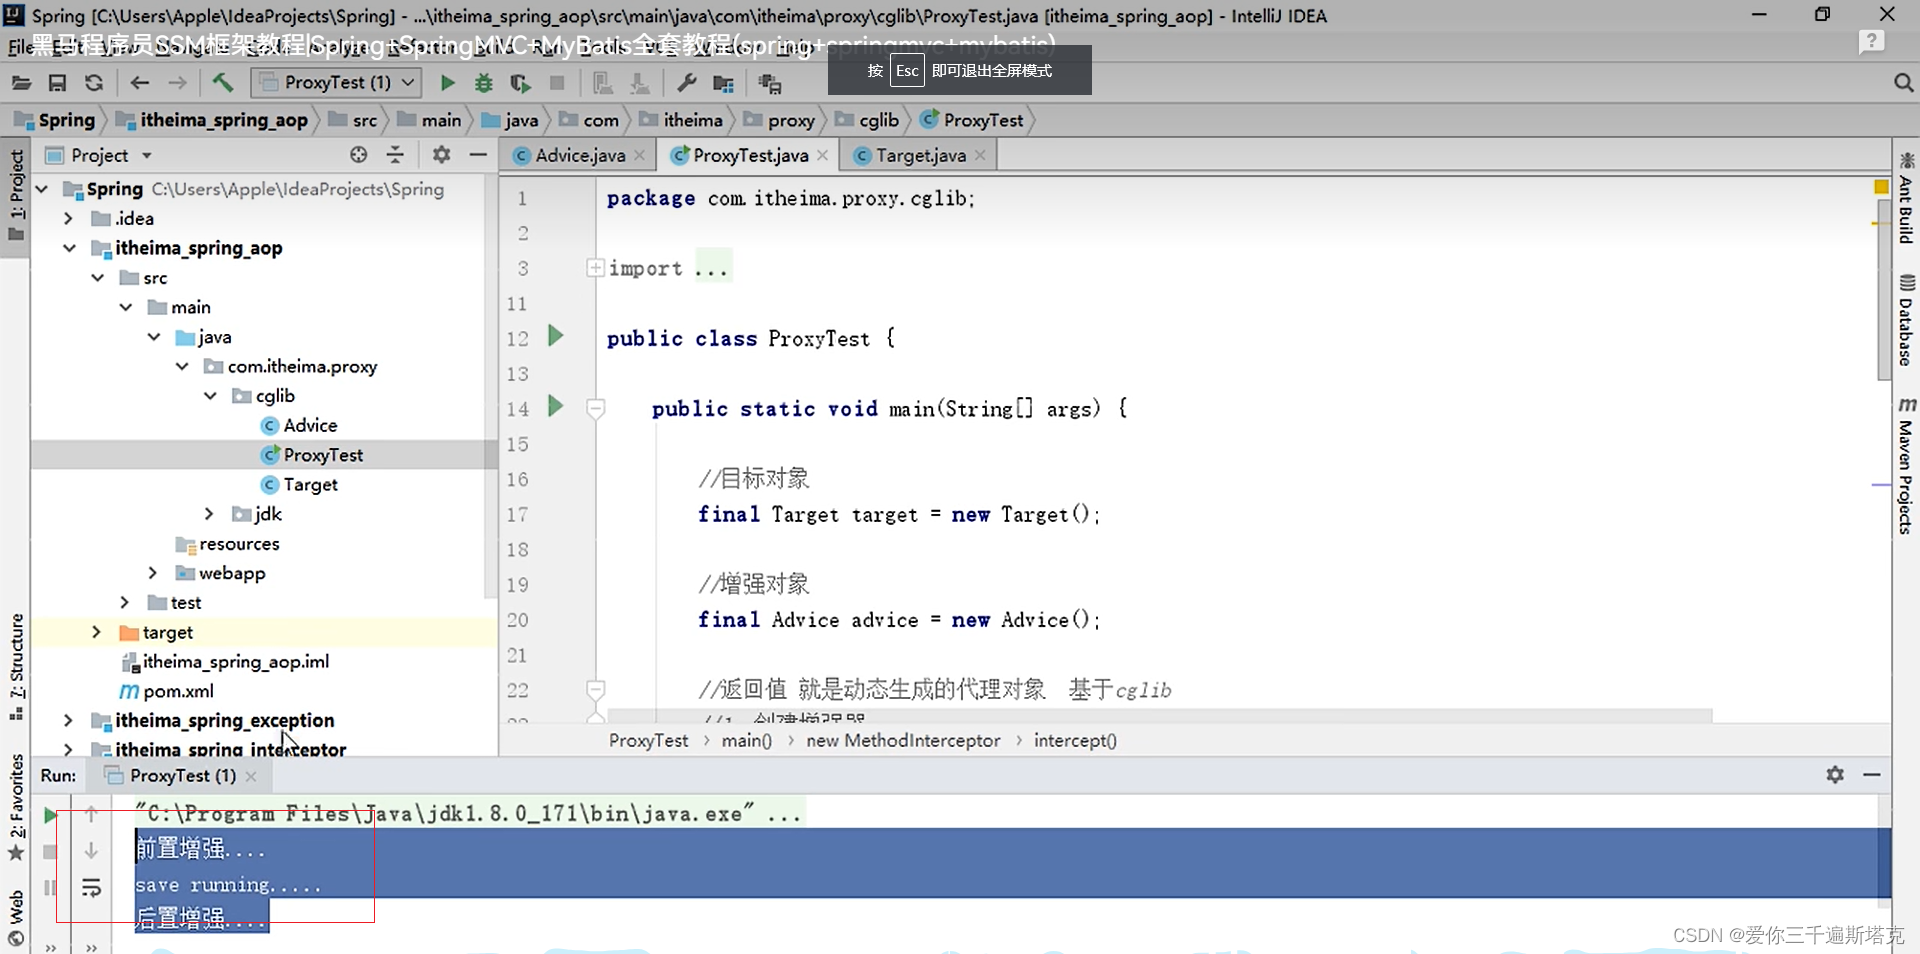
Task: Expand the webapp folder
Action: coord(152,573)
